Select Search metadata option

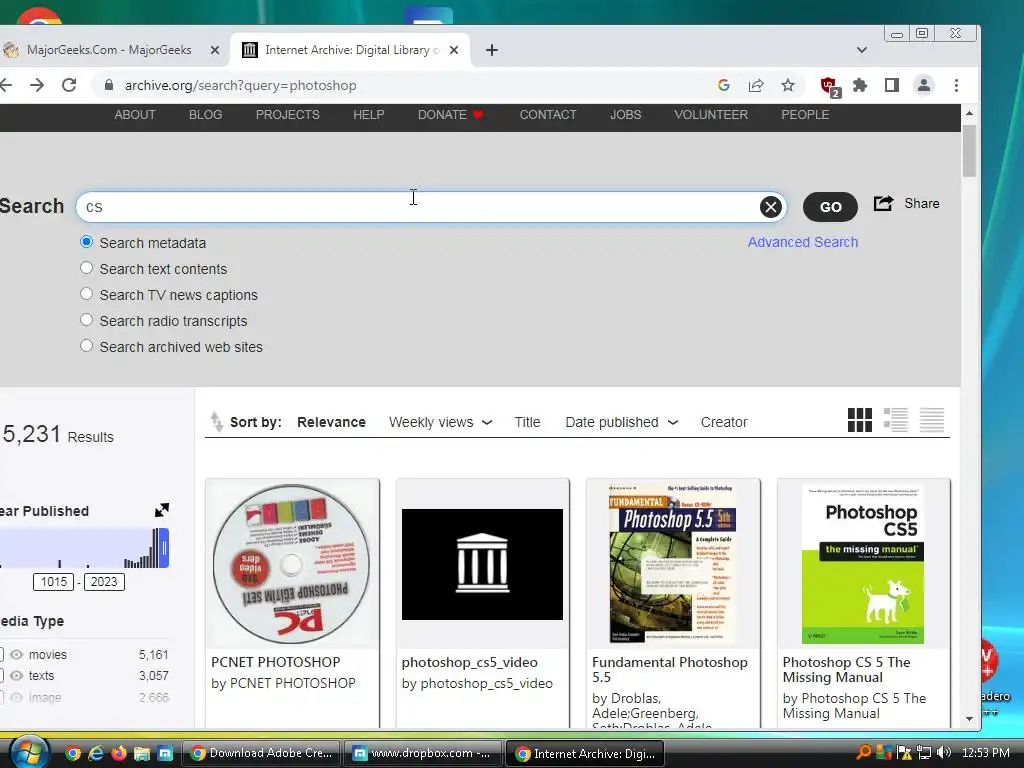point(86,242)
